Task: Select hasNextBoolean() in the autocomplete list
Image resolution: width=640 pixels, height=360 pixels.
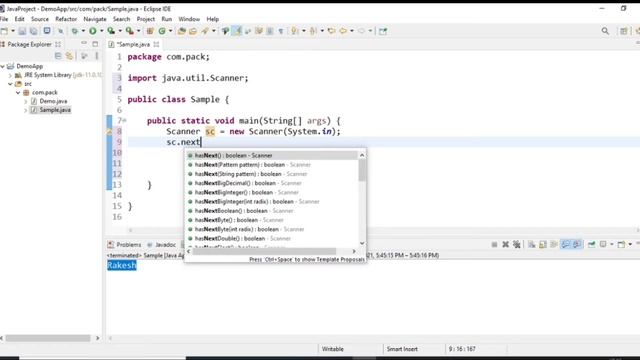Action: 244,211
